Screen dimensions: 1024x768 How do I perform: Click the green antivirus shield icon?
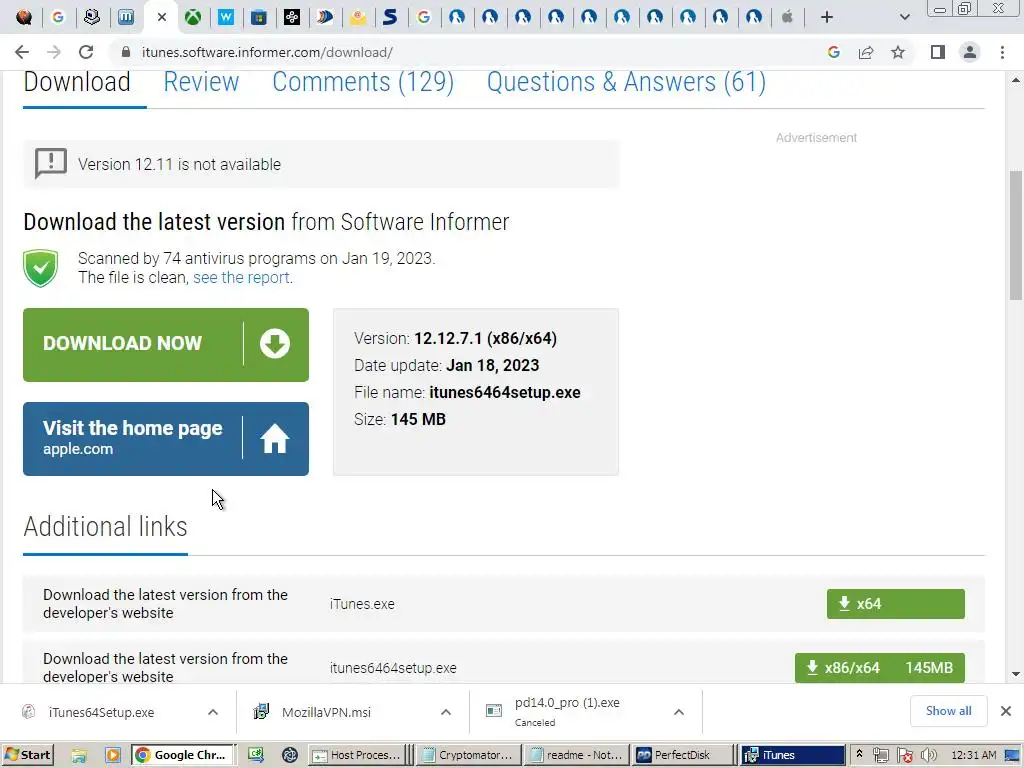pyautogui.click(x=40, y=268)
